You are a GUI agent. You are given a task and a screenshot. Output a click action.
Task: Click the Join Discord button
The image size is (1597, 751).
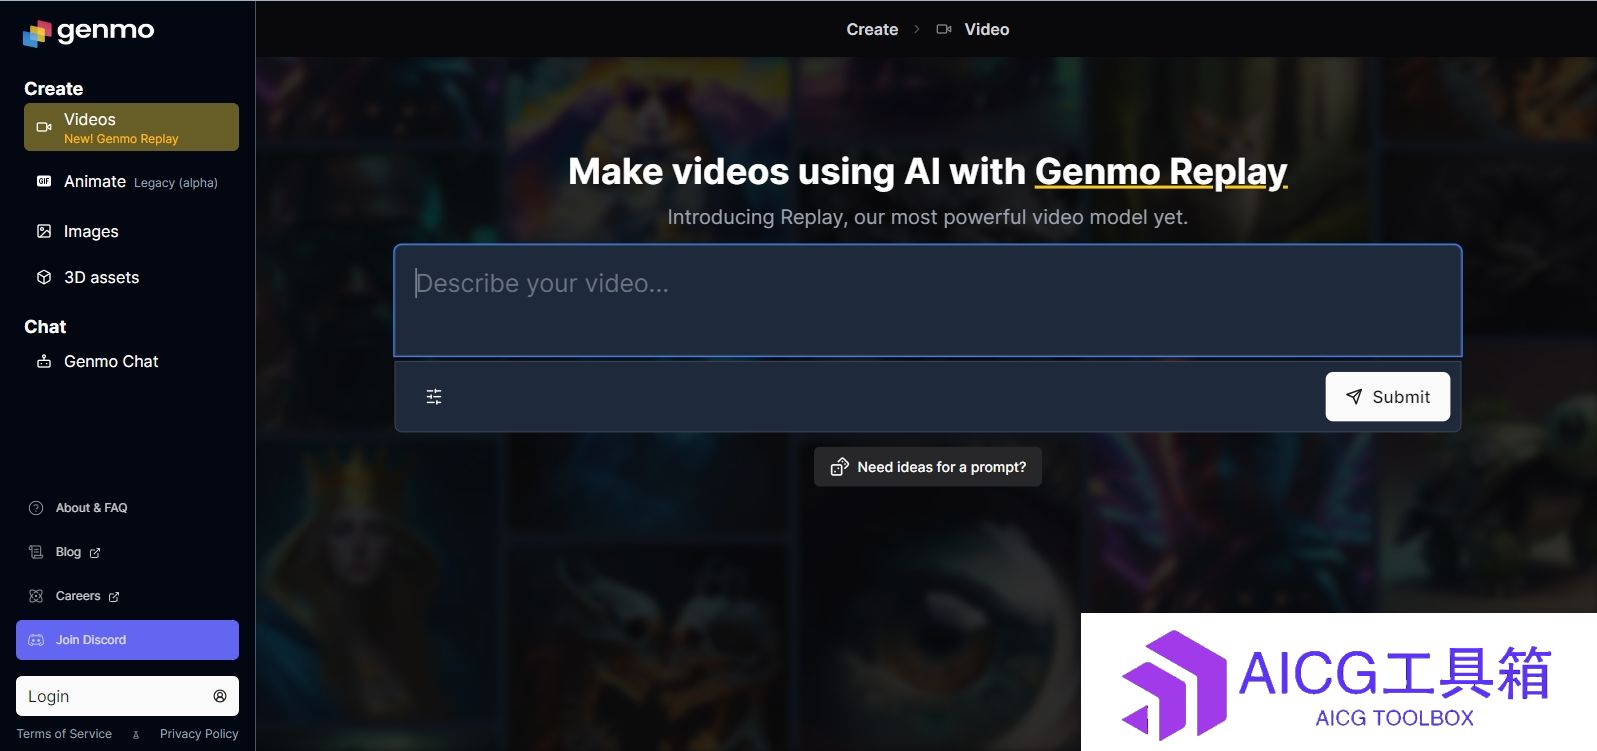click(127, 640)
